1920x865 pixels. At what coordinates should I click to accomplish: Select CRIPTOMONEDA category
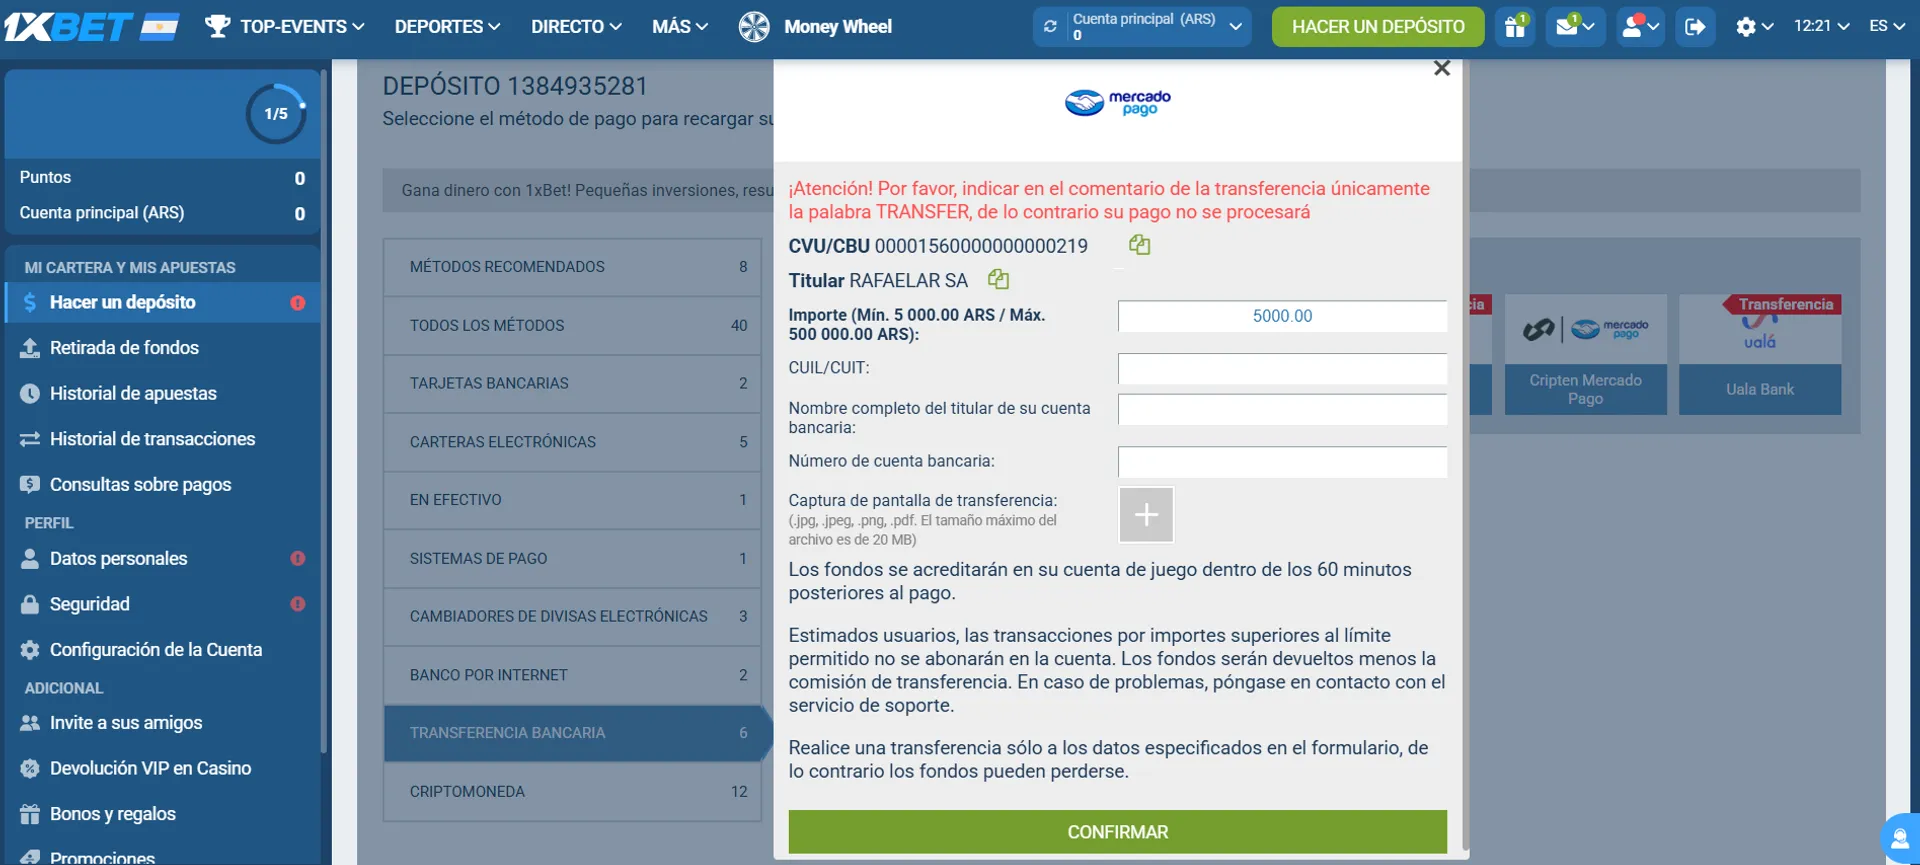coord(572,792)
